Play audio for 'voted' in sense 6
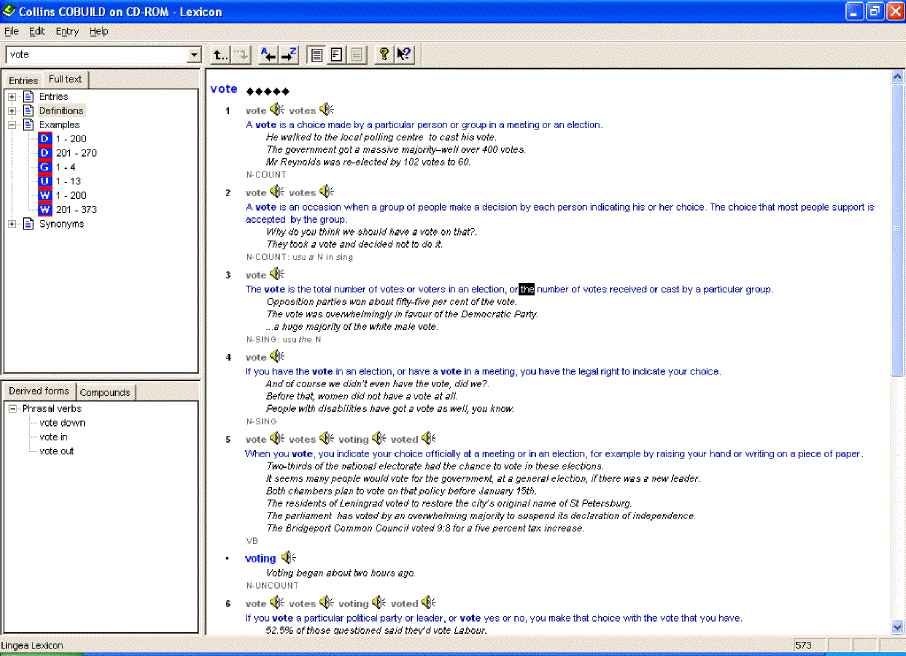The width and height of the screenshot is (906, 656). pos(428,602)
